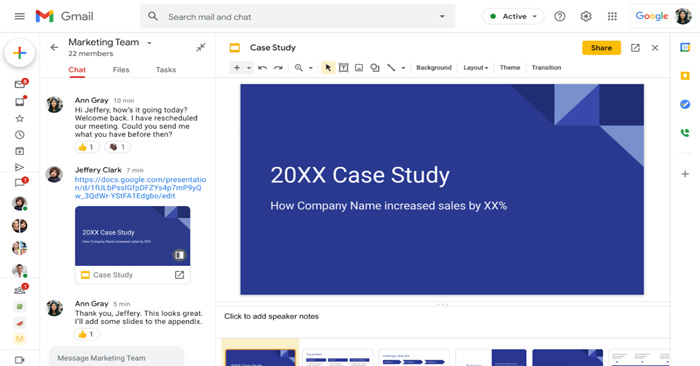Click the fist reaction on Ann's message

117,147
